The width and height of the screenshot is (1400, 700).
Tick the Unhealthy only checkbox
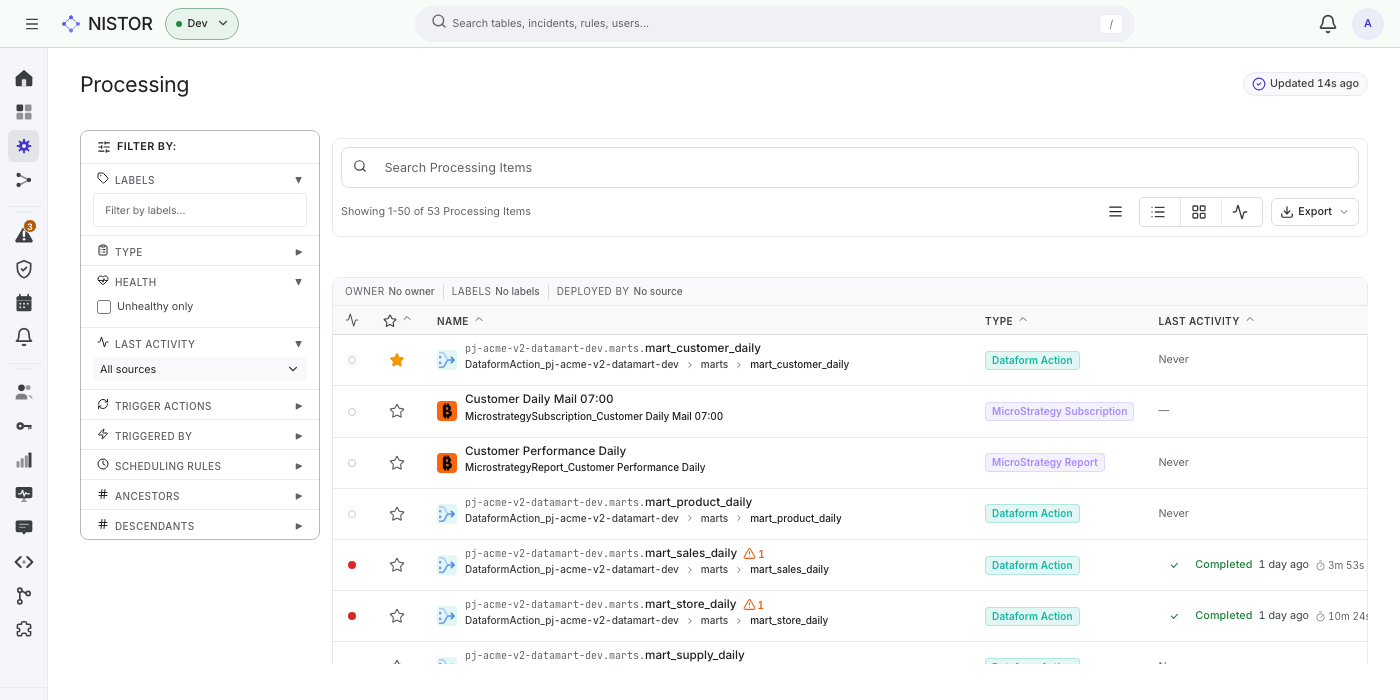(104, 307)
